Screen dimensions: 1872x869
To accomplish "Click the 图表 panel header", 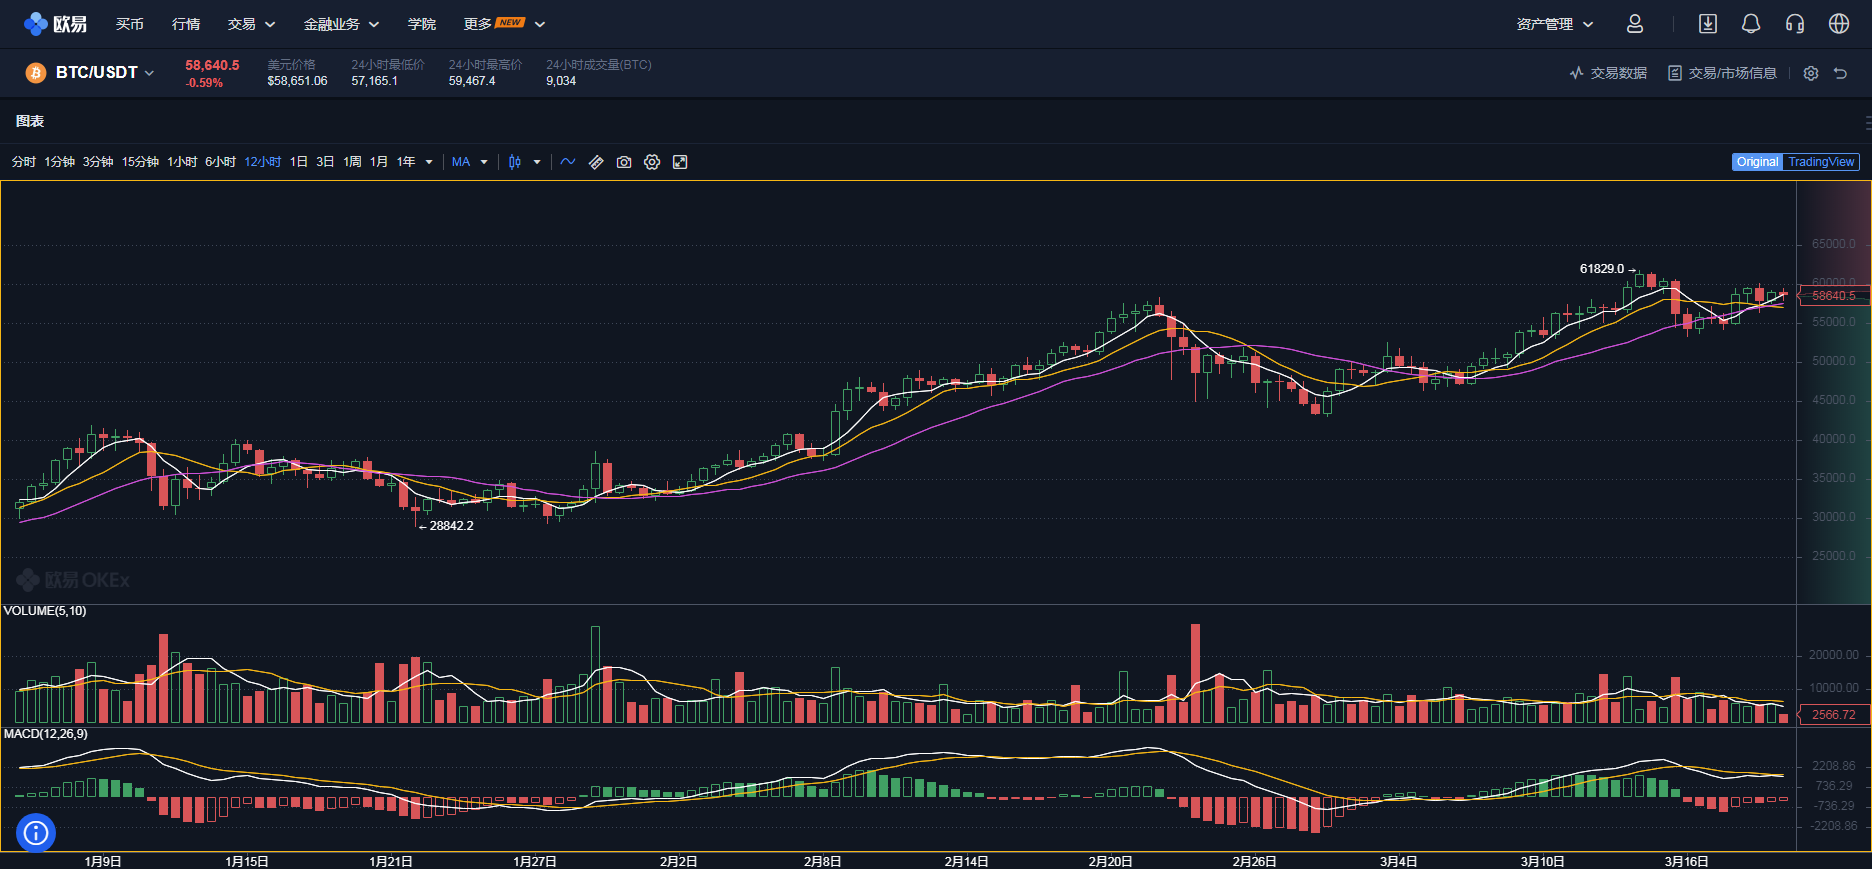I will 30,121.
